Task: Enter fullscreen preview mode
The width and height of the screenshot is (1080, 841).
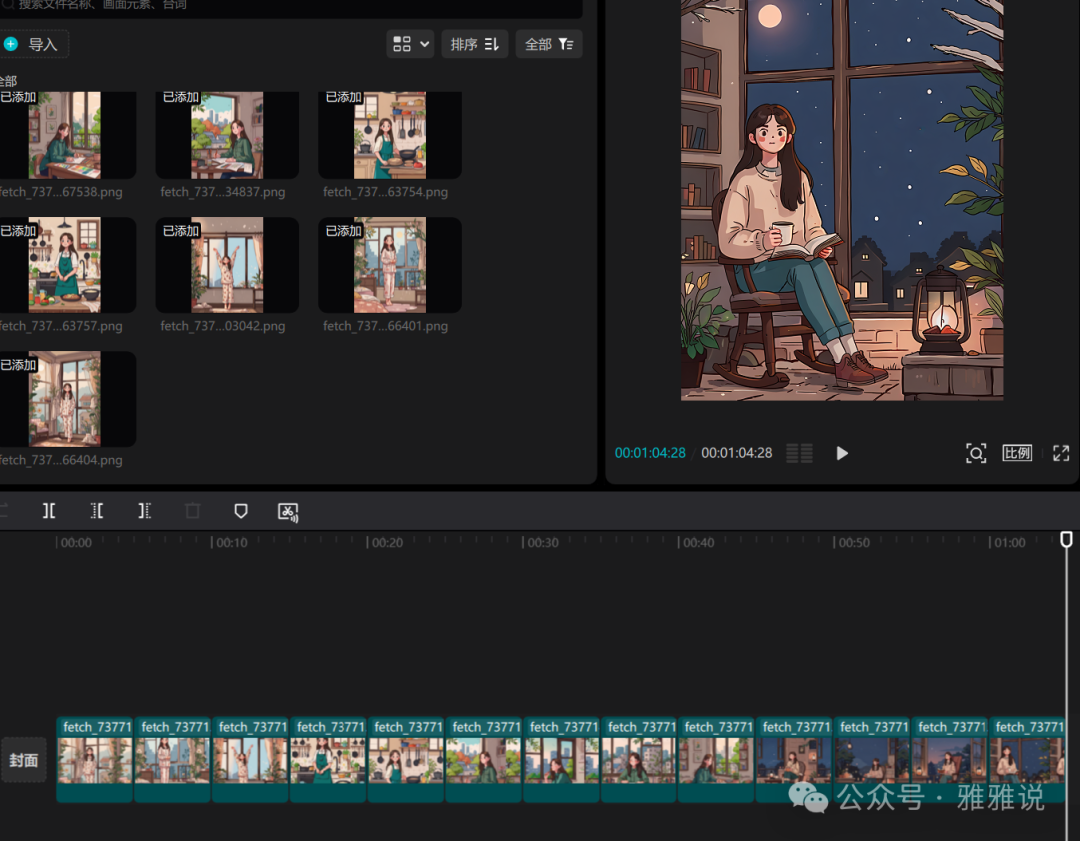Action: [1061, 453]
